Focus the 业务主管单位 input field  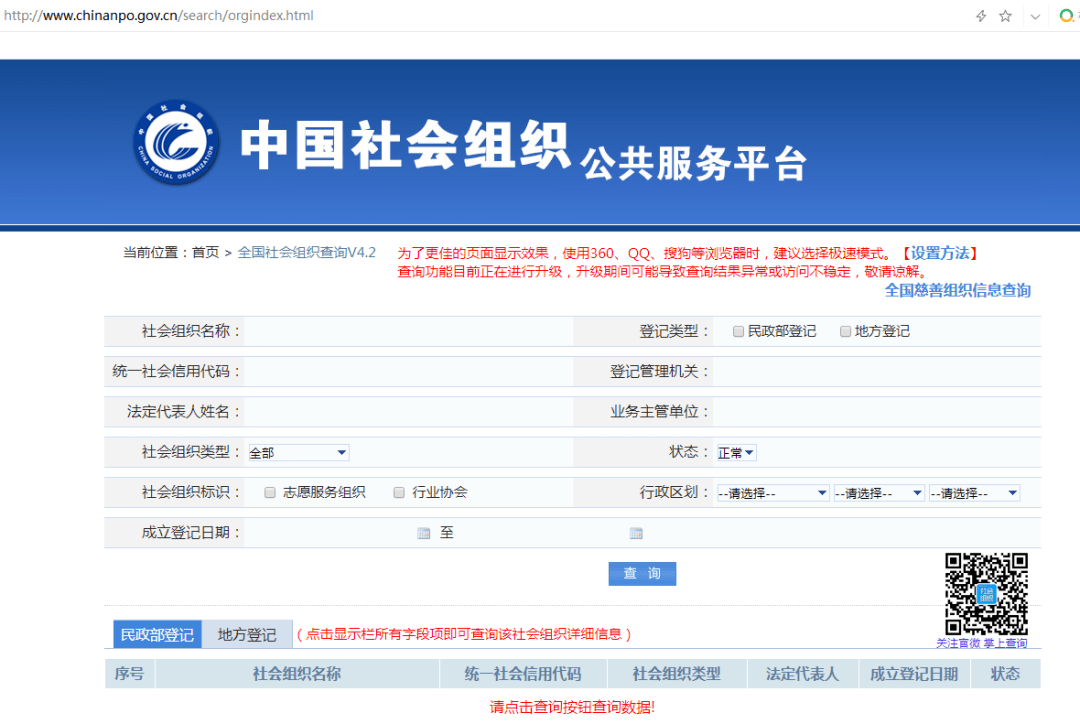(876, 412)
